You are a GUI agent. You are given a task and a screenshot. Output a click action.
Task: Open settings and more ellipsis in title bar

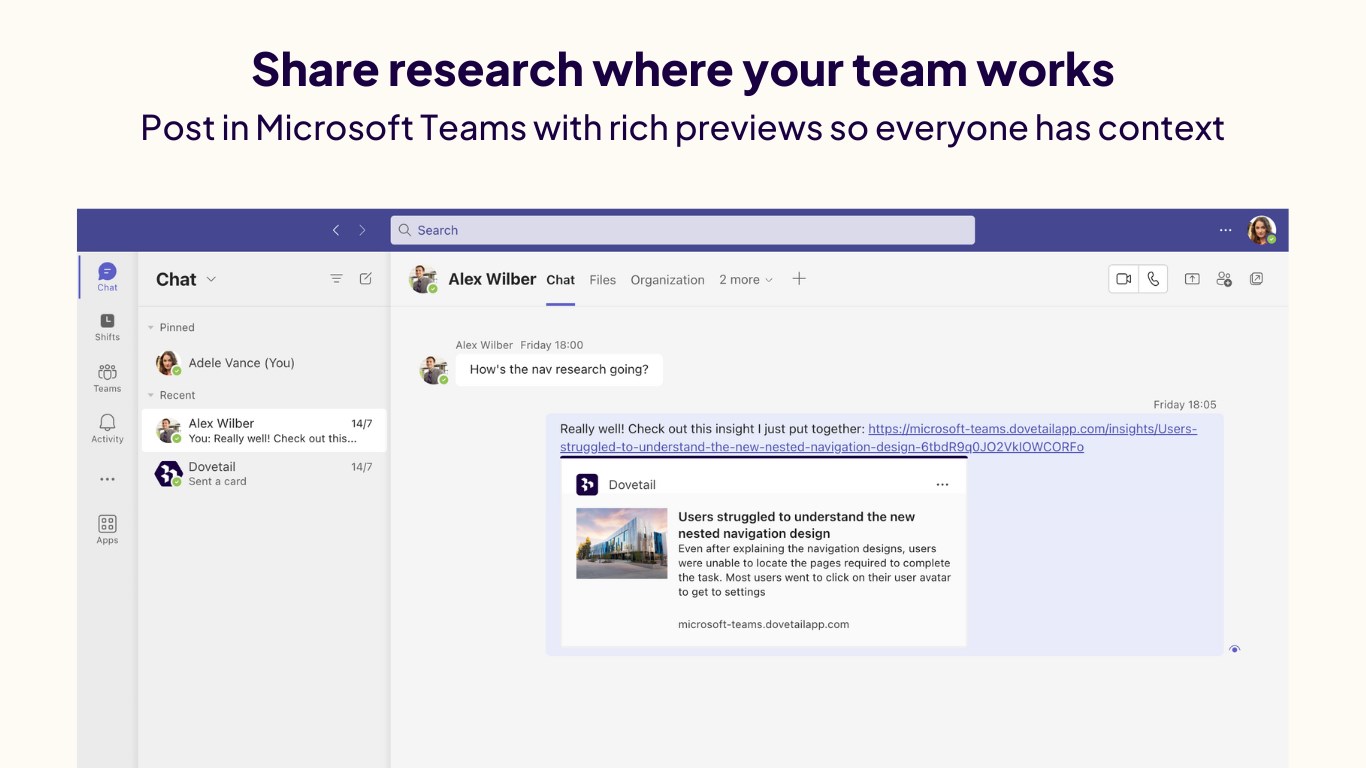click(1225, 230)
